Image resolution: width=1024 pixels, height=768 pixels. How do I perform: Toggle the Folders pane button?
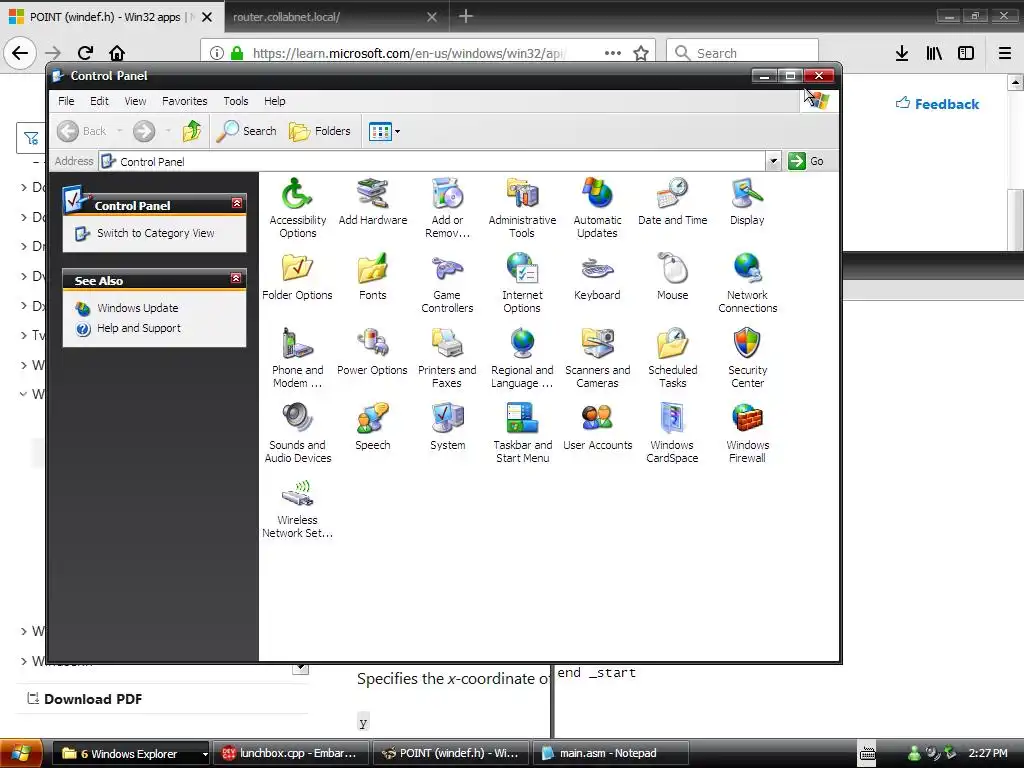tap(320, 131)
